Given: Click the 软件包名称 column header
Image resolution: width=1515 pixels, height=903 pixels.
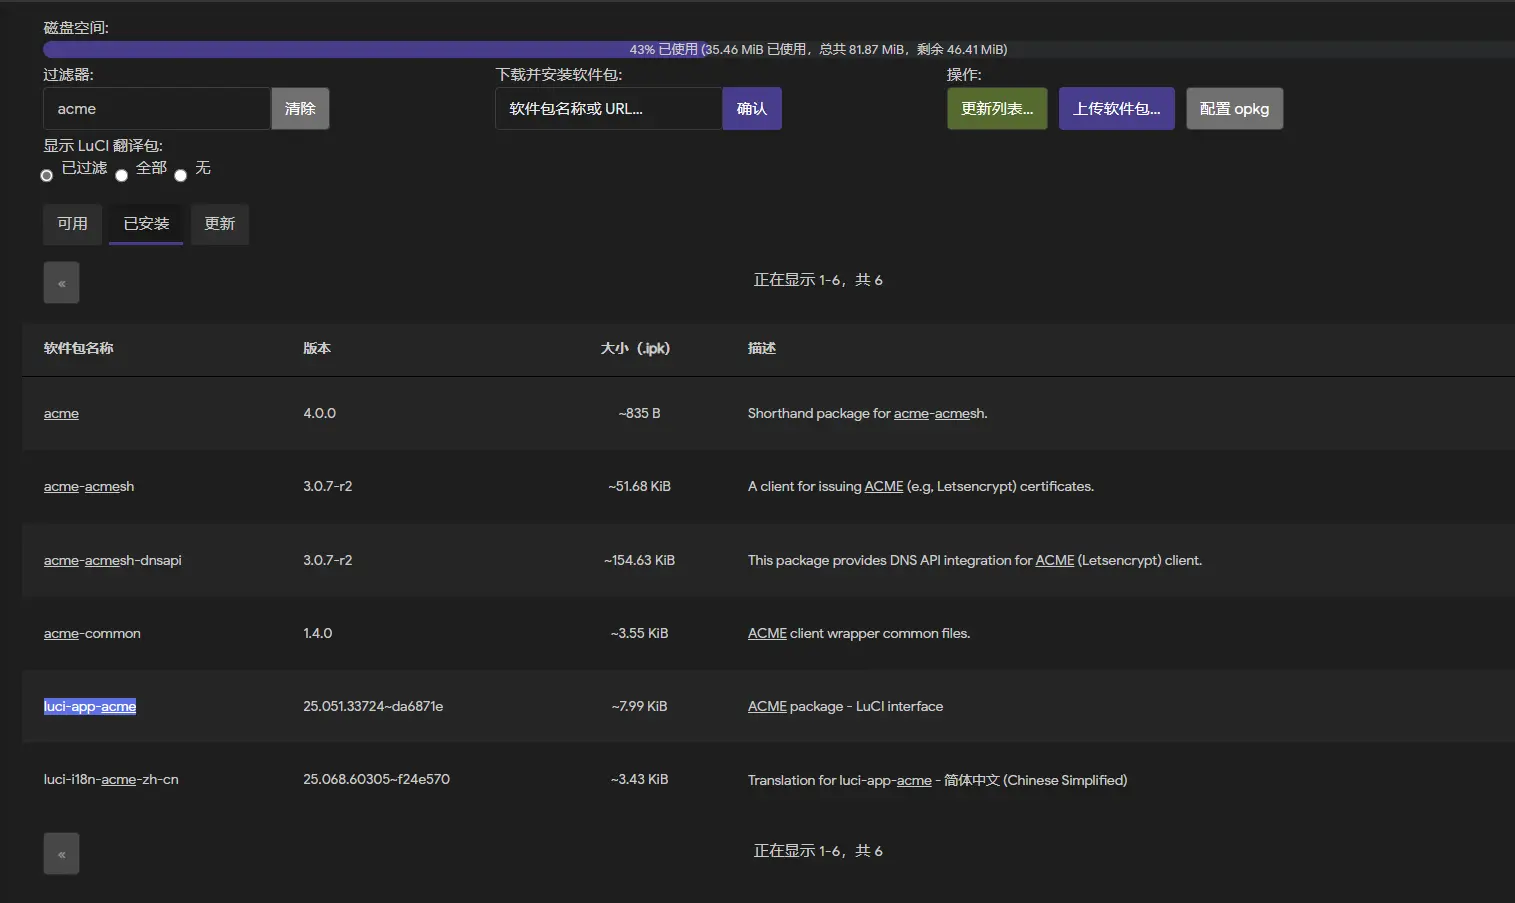Looking at the screenshot, I should point(78,349).
